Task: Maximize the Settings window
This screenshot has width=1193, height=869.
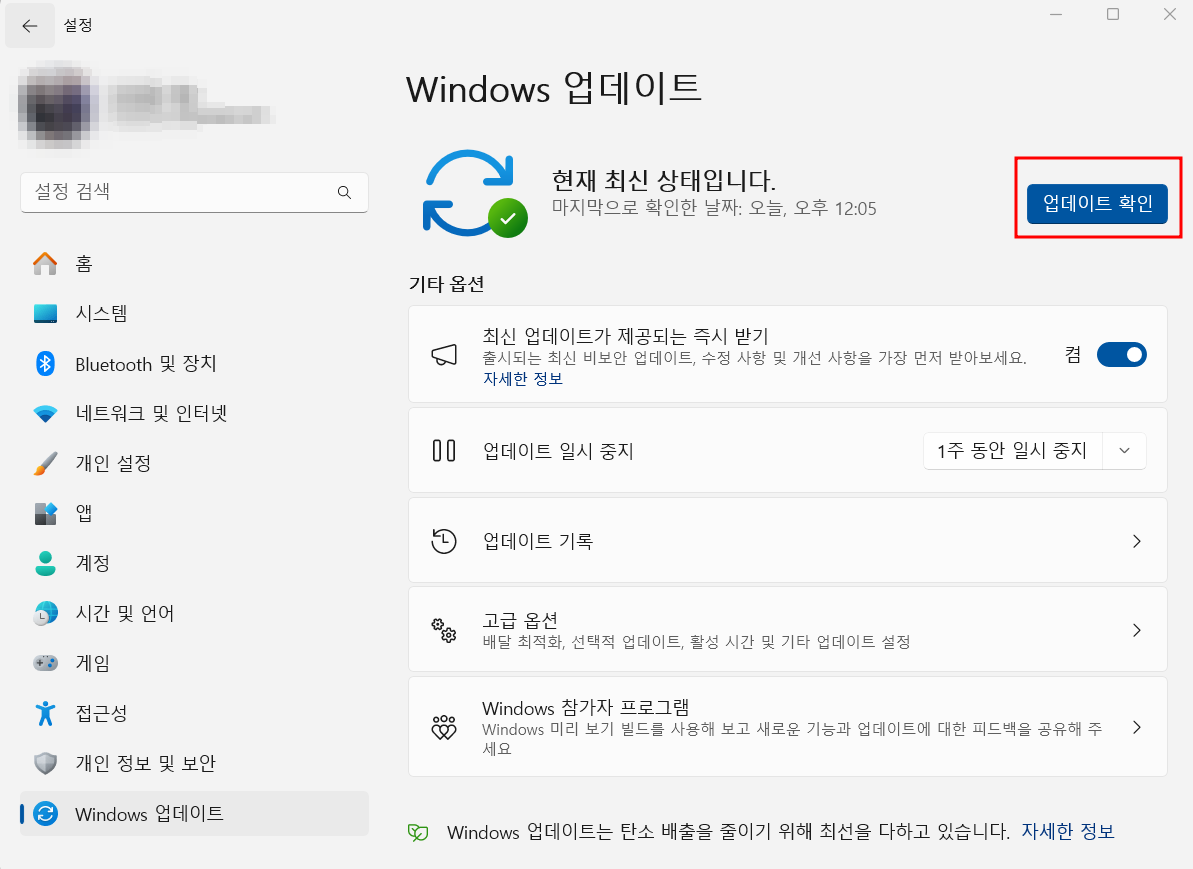Action: 1113,14
